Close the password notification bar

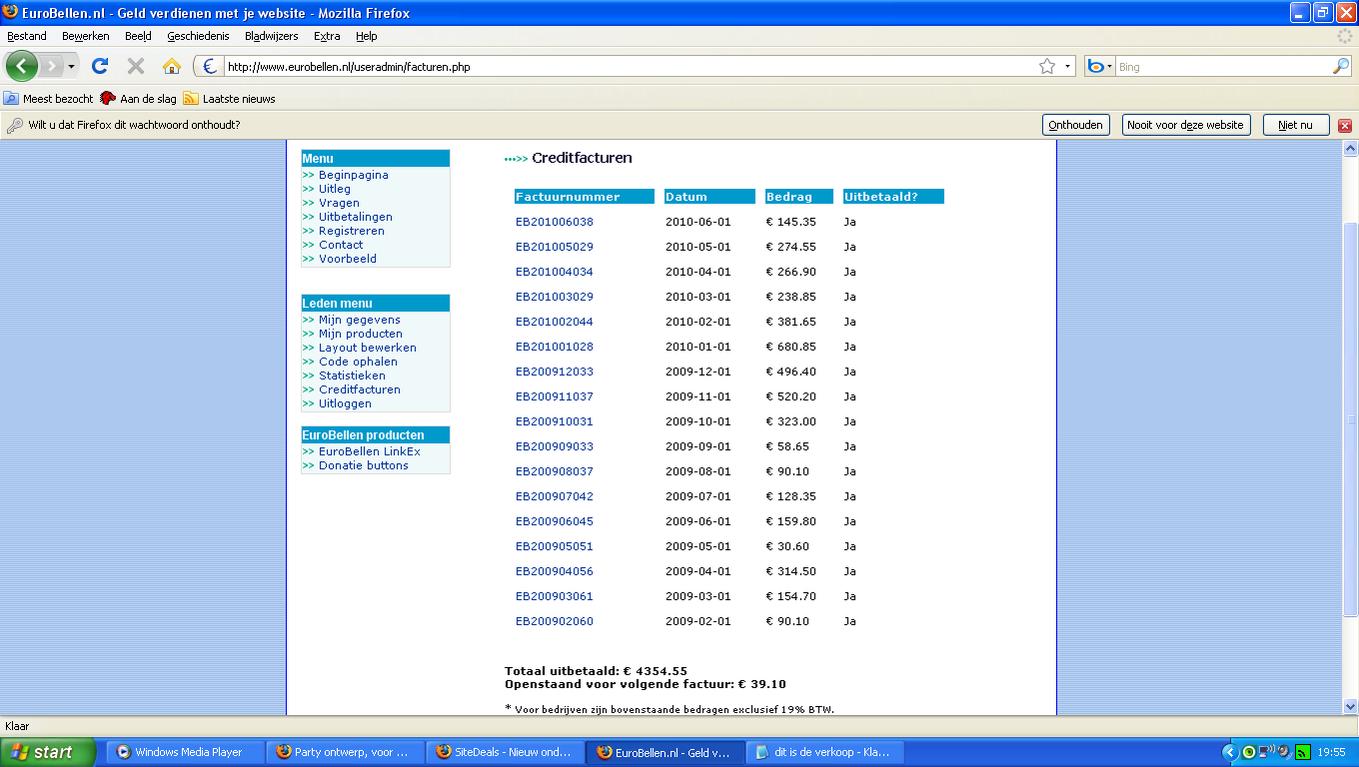click(1345, 126)
